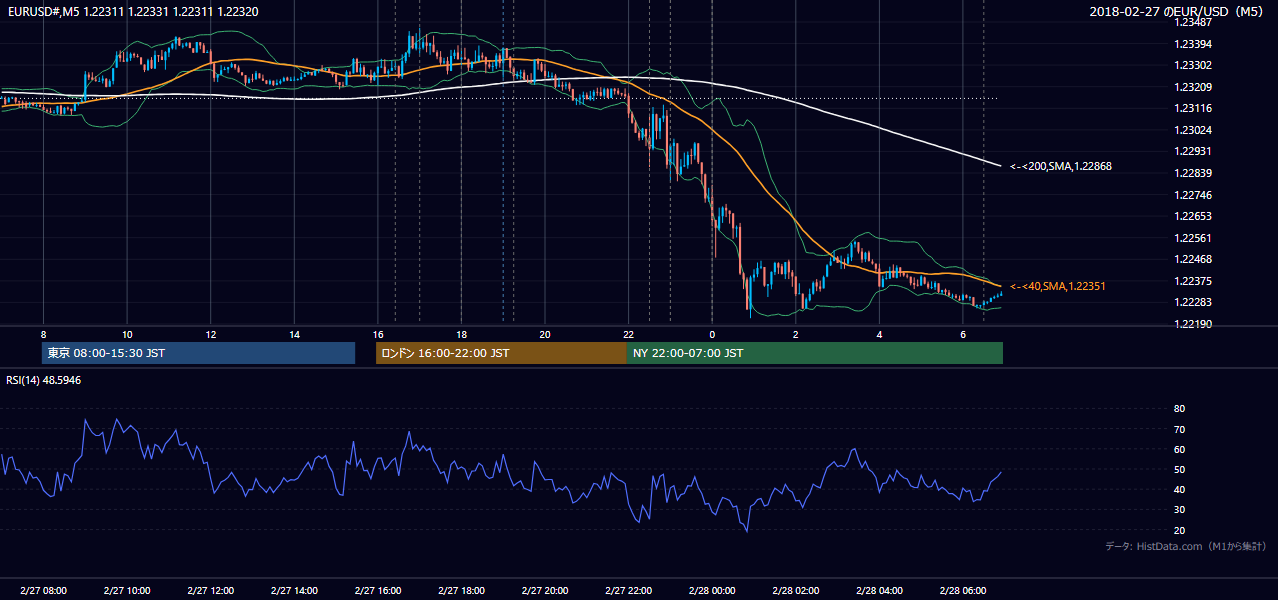Click price axis label 1.22931

(1192, 151)
